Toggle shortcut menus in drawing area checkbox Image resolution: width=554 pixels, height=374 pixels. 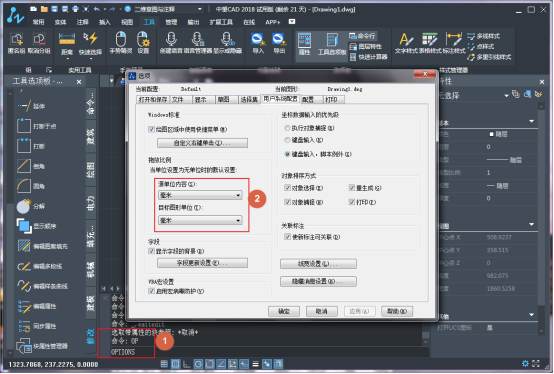point(151,130)
